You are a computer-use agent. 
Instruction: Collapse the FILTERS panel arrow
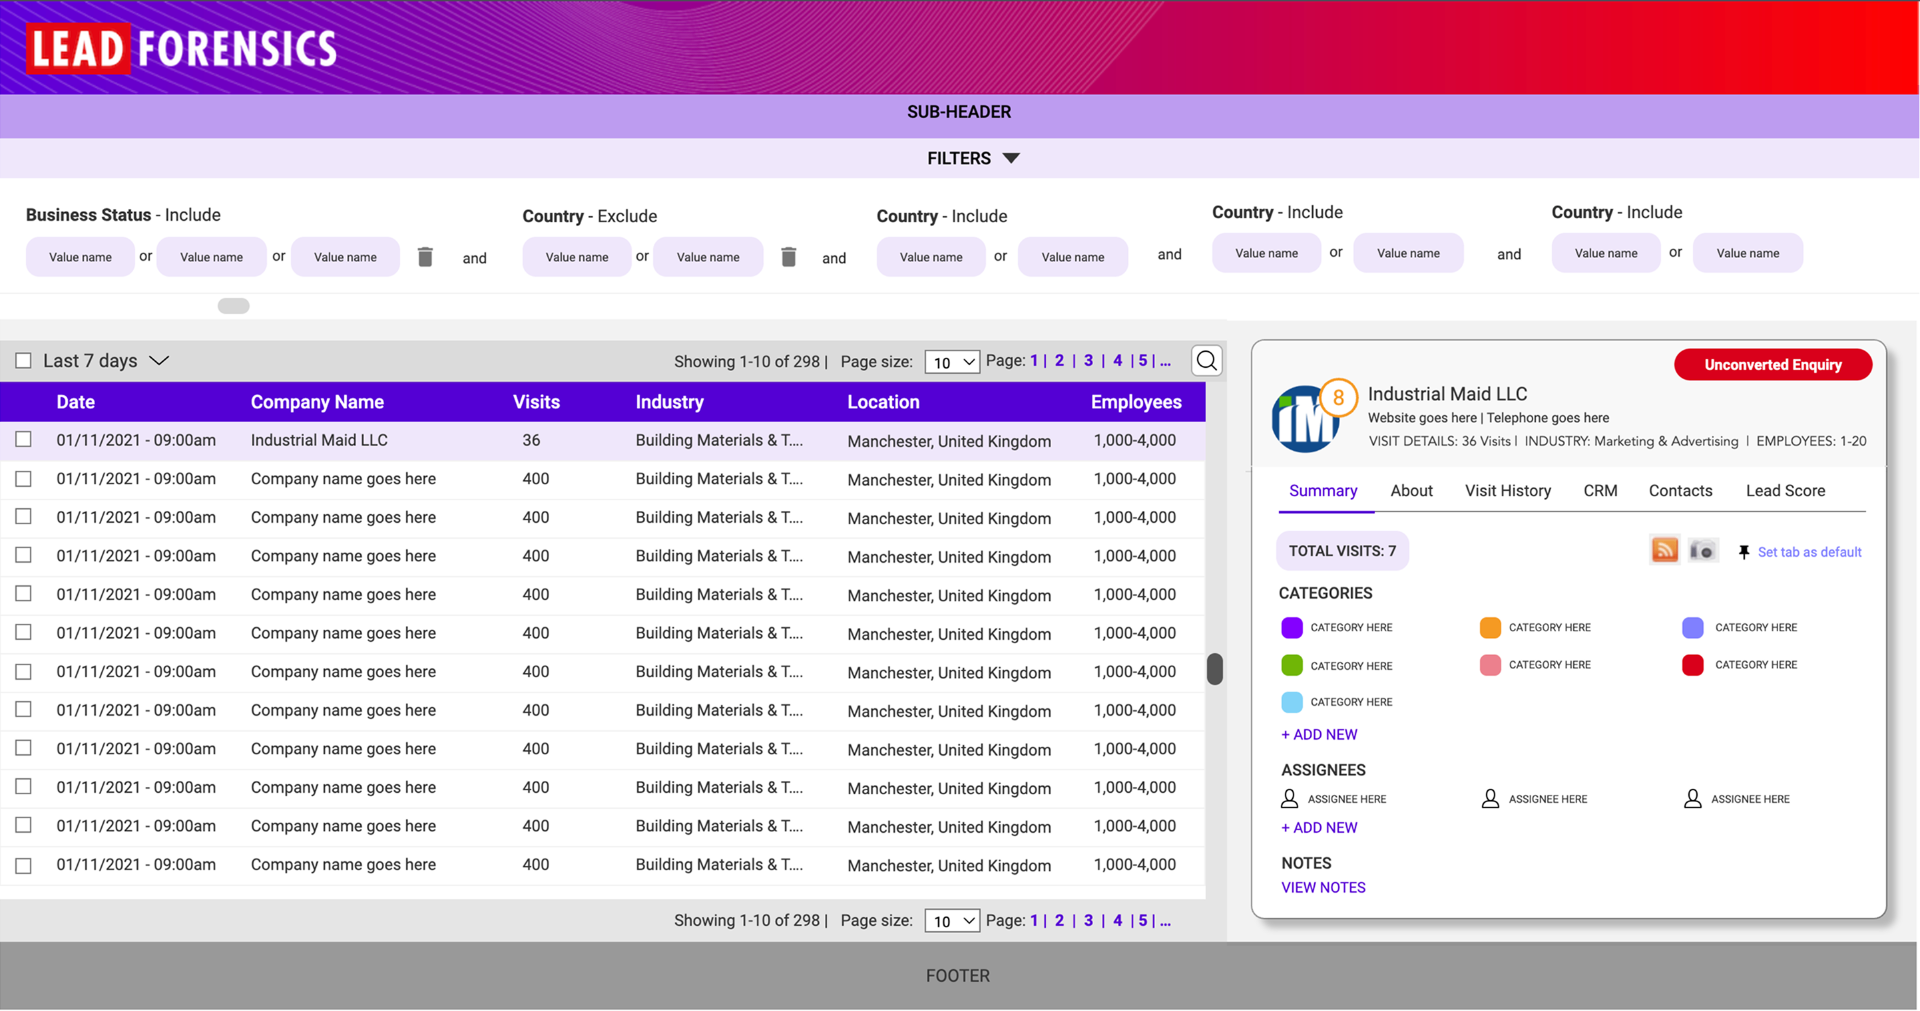(x=1011, y=158)
